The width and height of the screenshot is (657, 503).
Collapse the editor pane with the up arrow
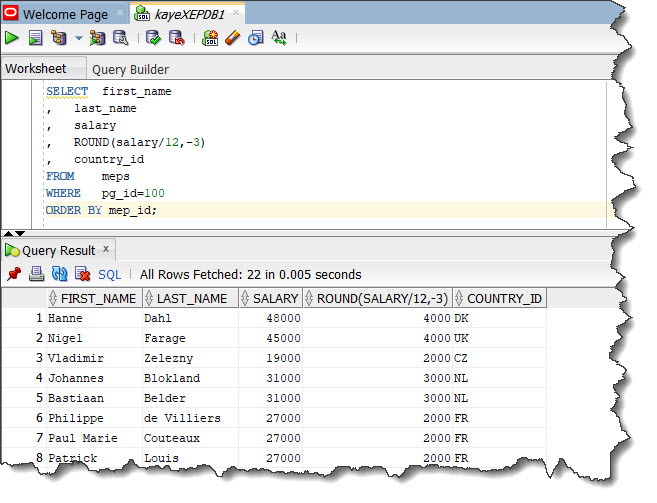click(8, 233)
